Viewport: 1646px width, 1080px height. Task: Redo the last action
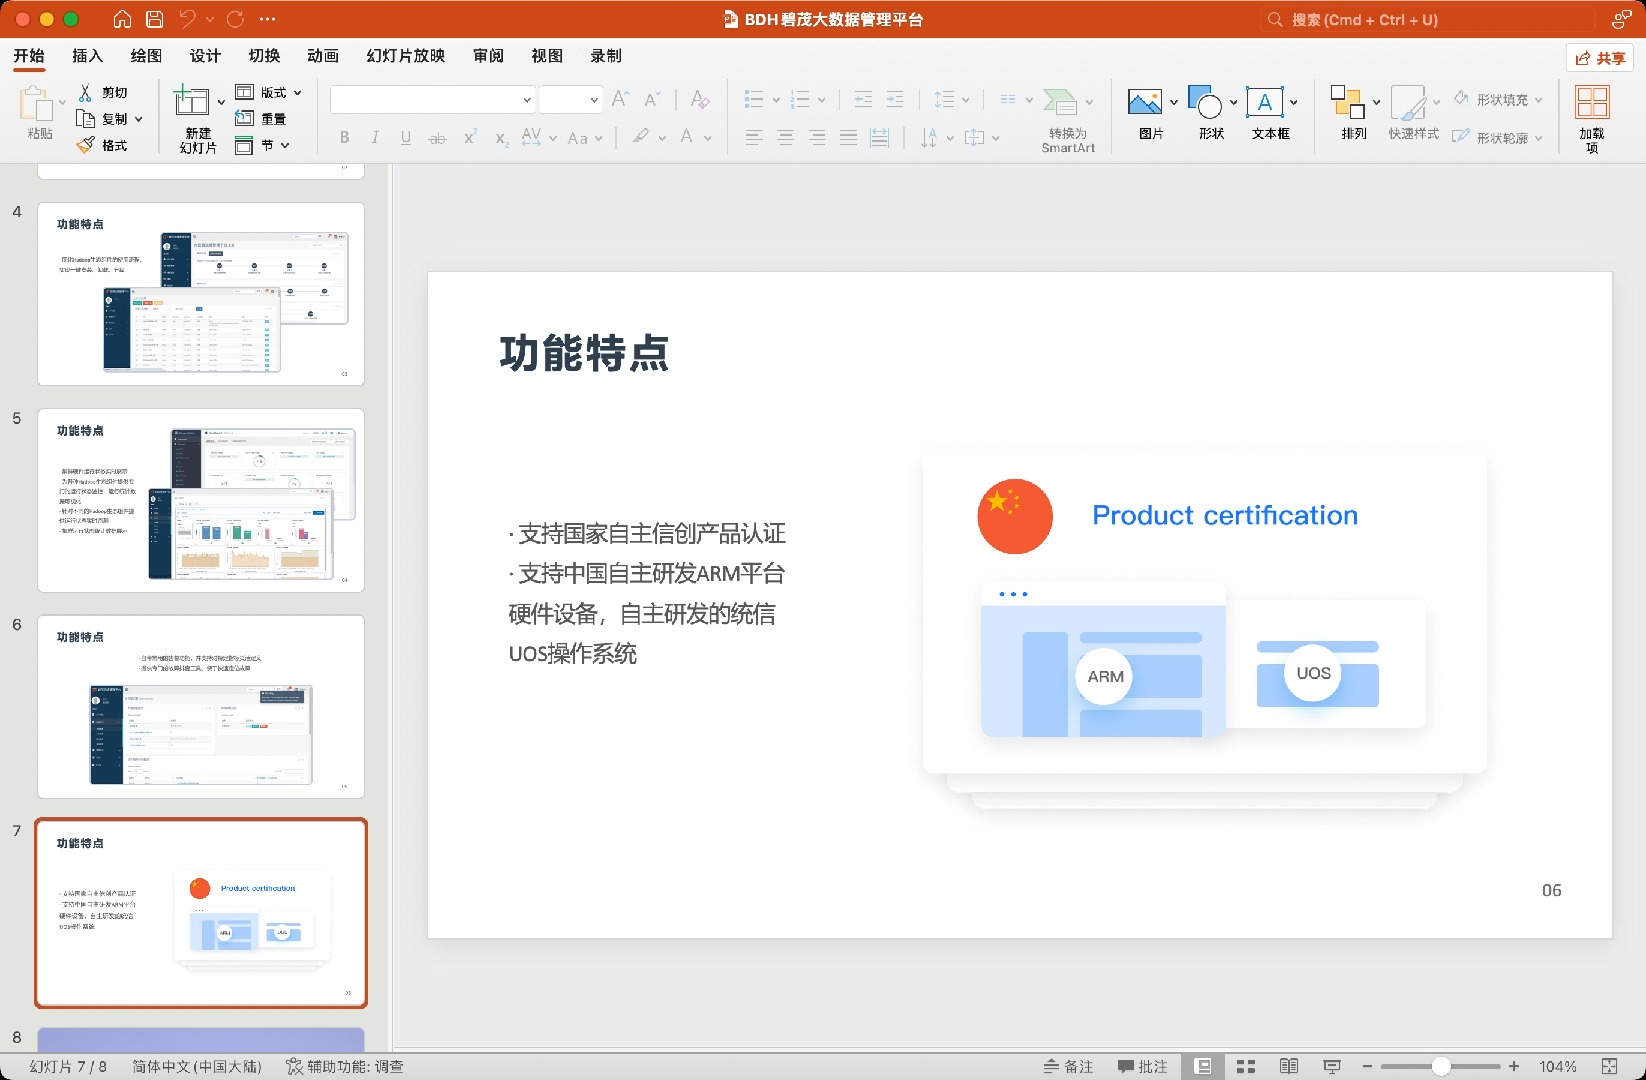coord(235,19)
